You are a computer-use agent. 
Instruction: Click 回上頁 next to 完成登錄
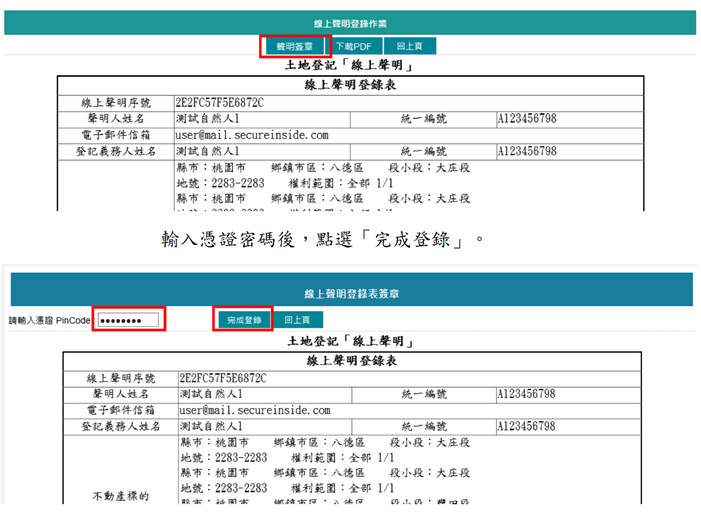(296, 320)
